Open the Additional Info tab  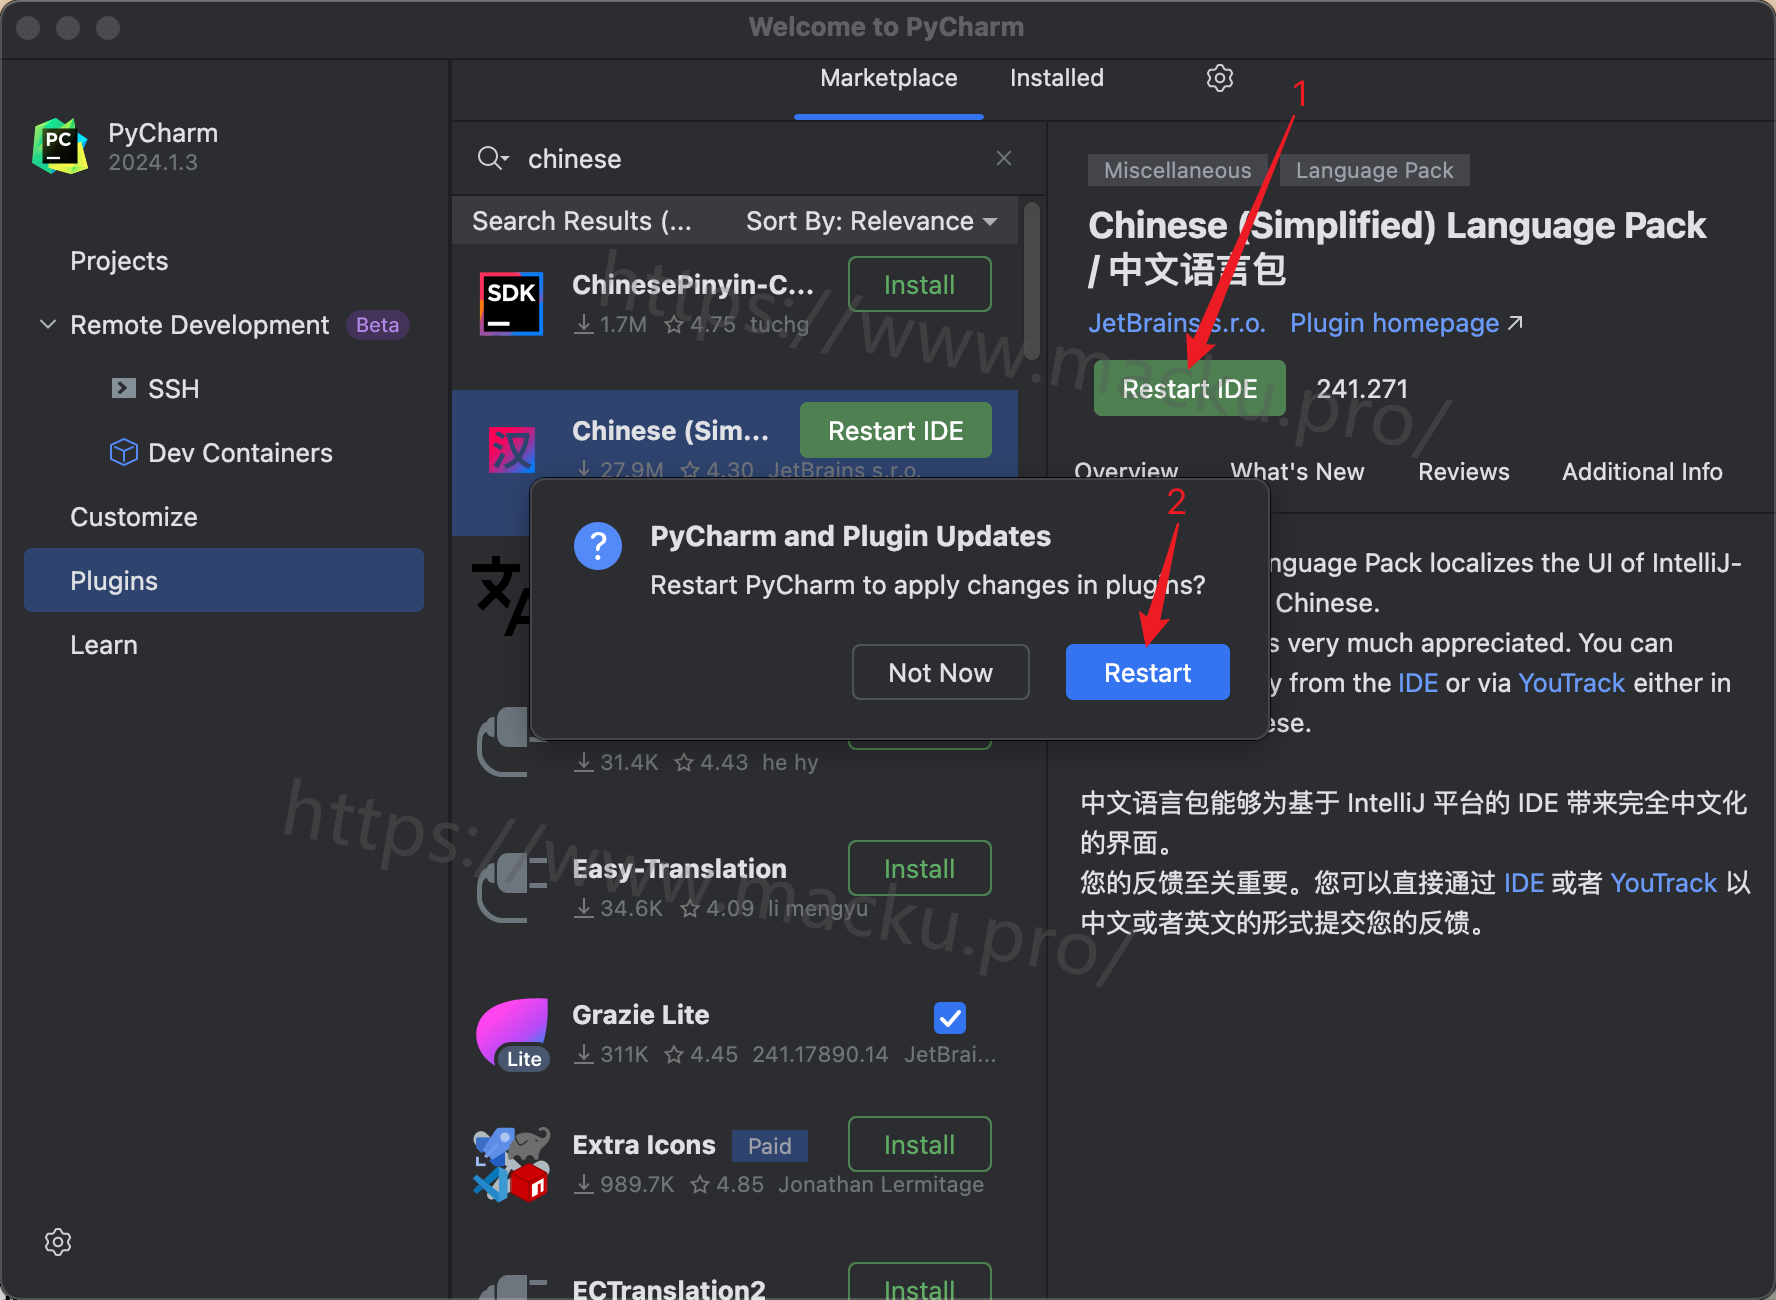point(1642,471)
